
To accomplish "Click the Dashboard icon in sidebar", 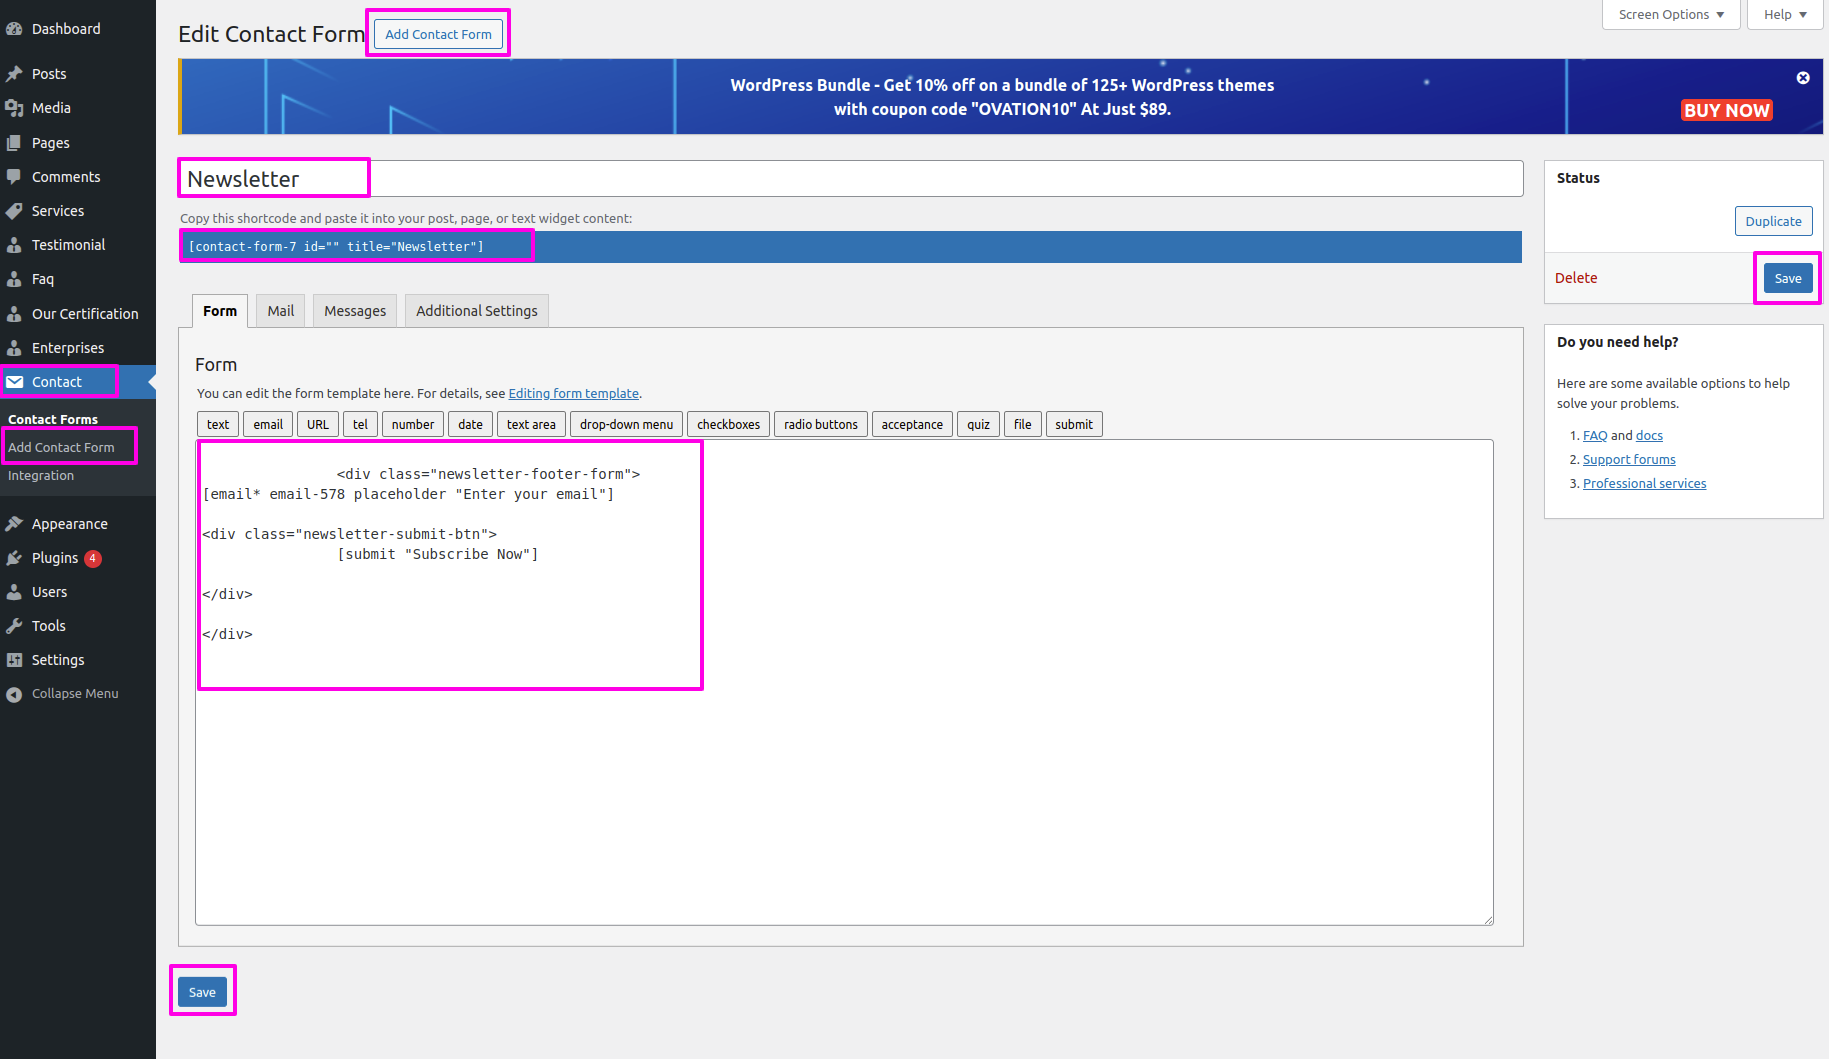I will pyautogui.click(x=14, y=29).
